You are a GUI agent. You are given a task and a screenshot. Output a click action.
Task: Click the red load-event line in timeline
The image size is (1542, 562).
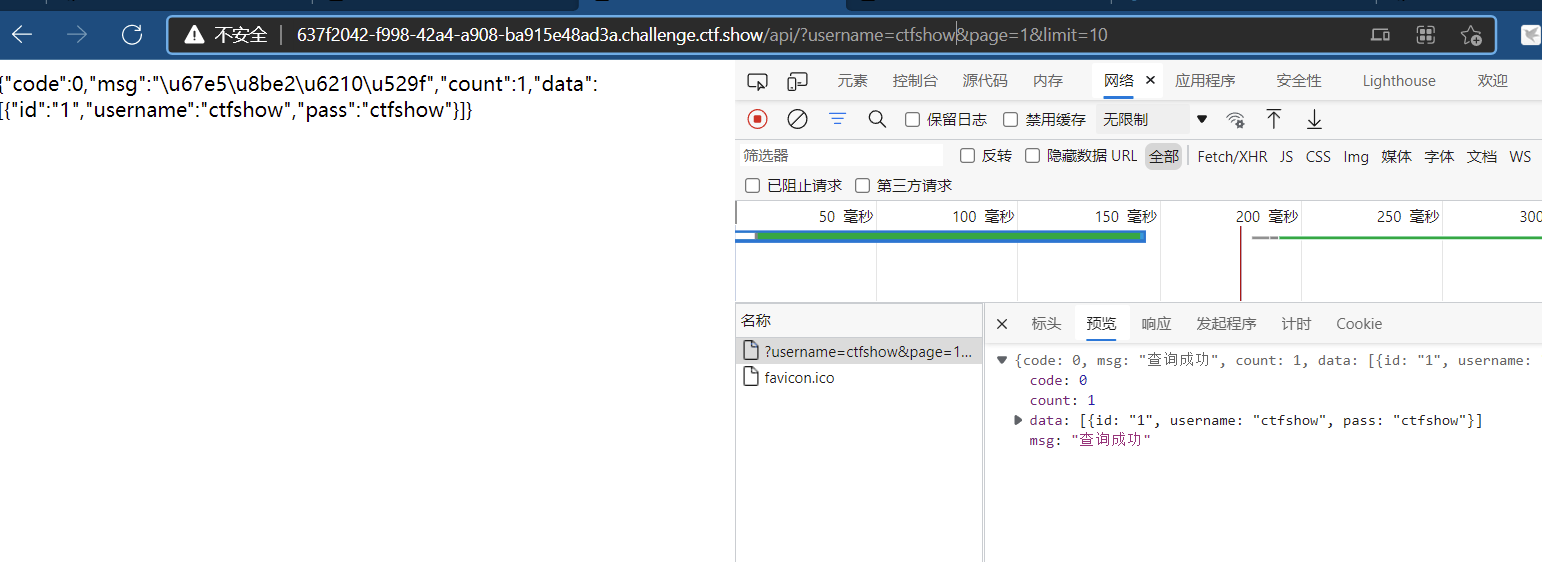point(1240,262)
